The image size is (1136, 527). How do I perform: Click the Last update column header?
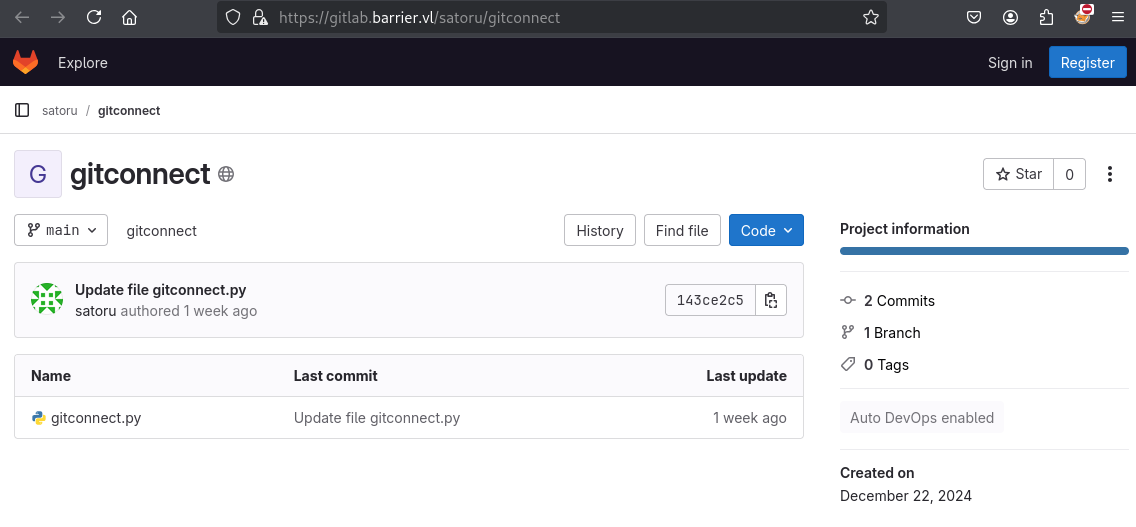(746, 375)
